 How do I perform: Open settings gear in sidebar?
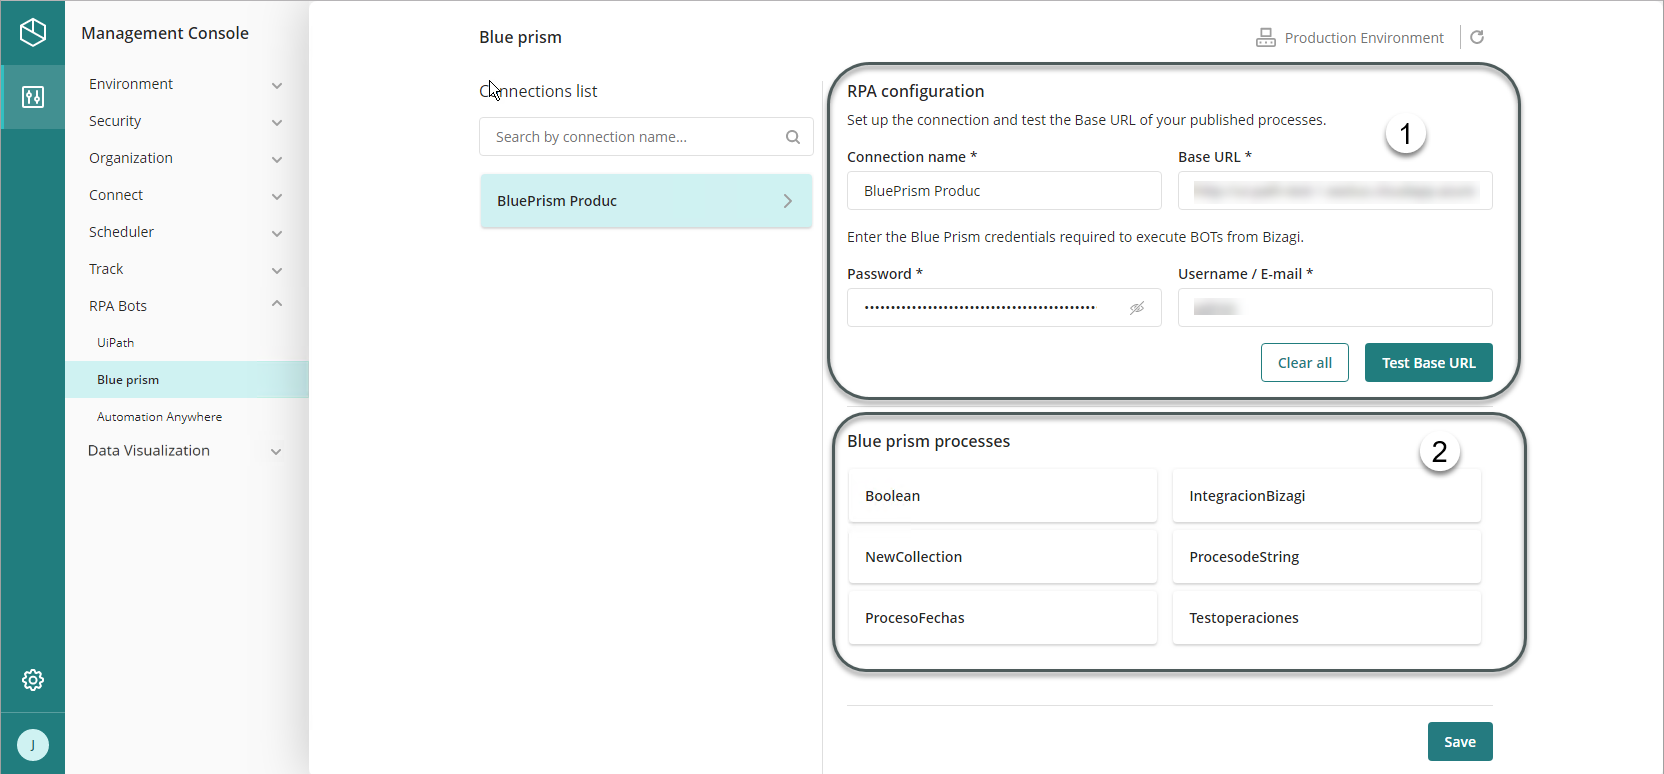coord(33,680)
